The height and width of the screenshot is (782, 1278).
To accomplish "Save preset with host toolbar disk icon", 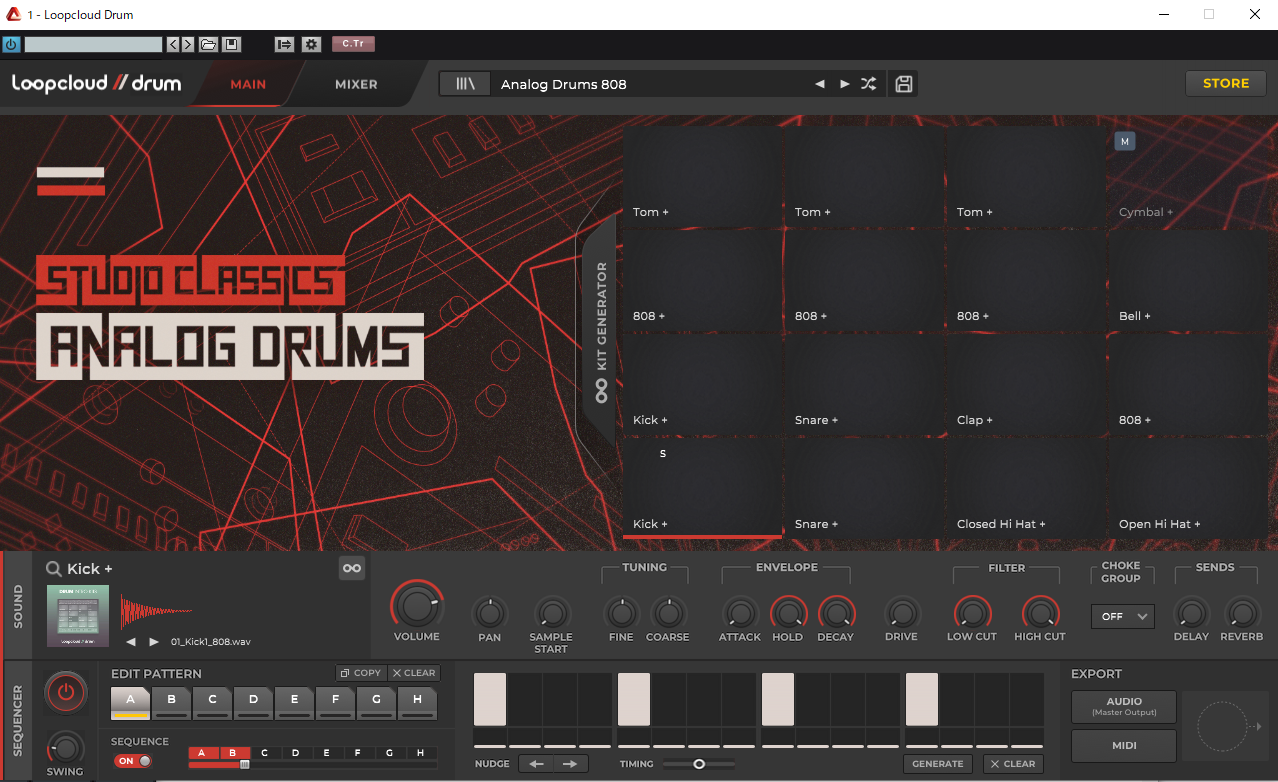I will [232, 44].
